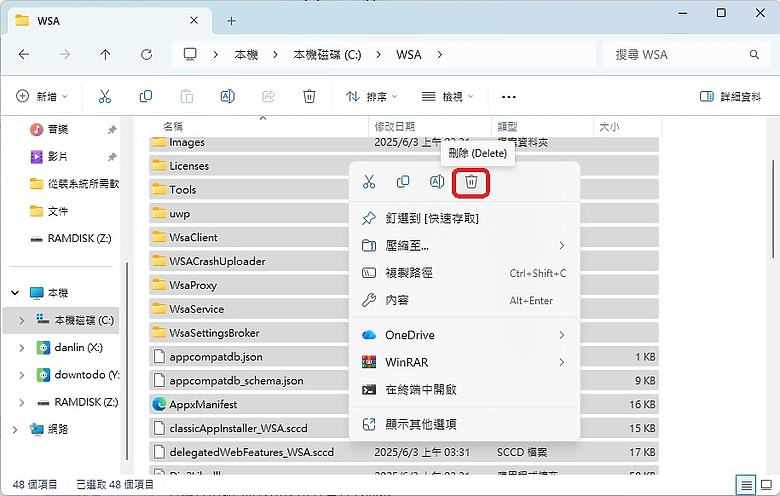Select 在終端中開啟 menu item
Viewport: 780px width, 496px height.
click(464, 390)
